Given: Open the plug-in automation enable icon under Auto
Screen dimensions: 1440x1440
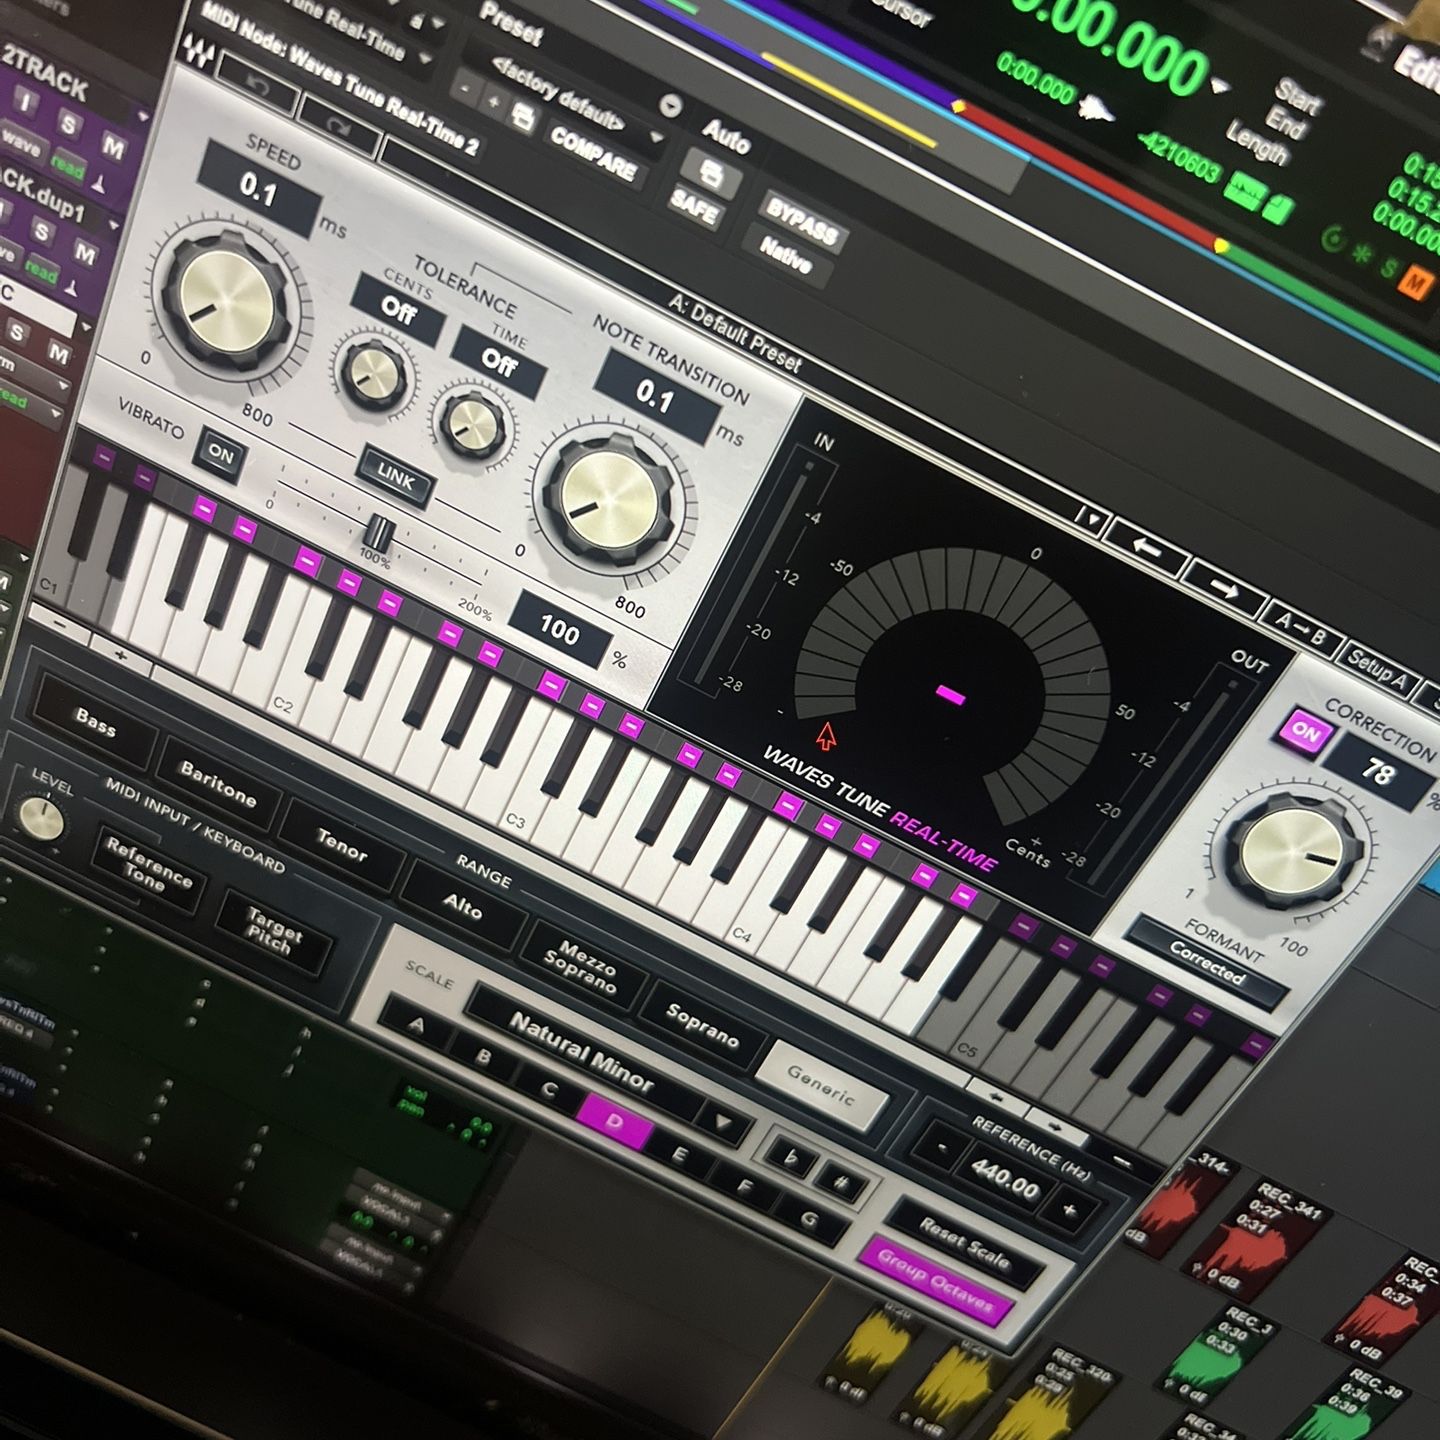Looking at the screenshot, I should coord(711,175).
